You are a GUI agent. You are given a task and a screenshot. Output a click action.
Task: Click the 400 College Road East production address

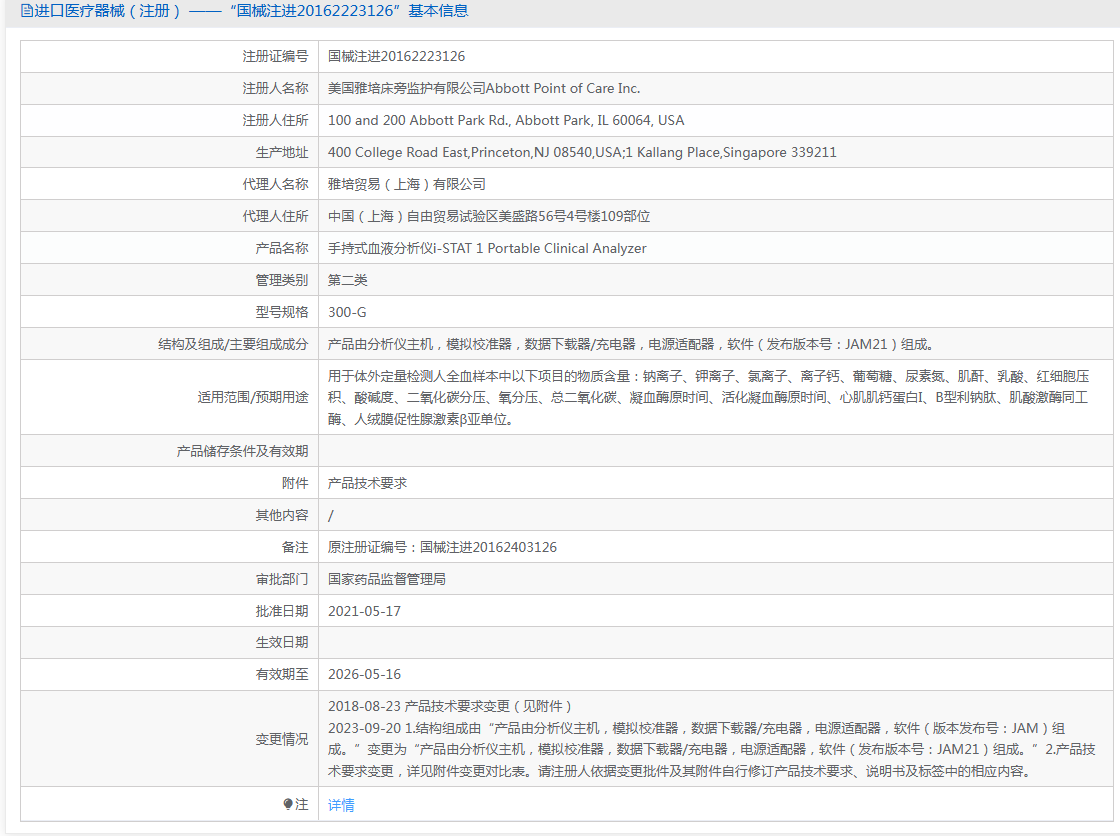[x=582, y=152]
